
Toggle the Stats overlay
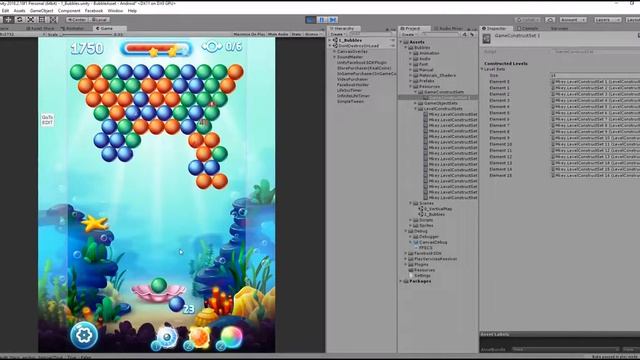tap(296, 34)
